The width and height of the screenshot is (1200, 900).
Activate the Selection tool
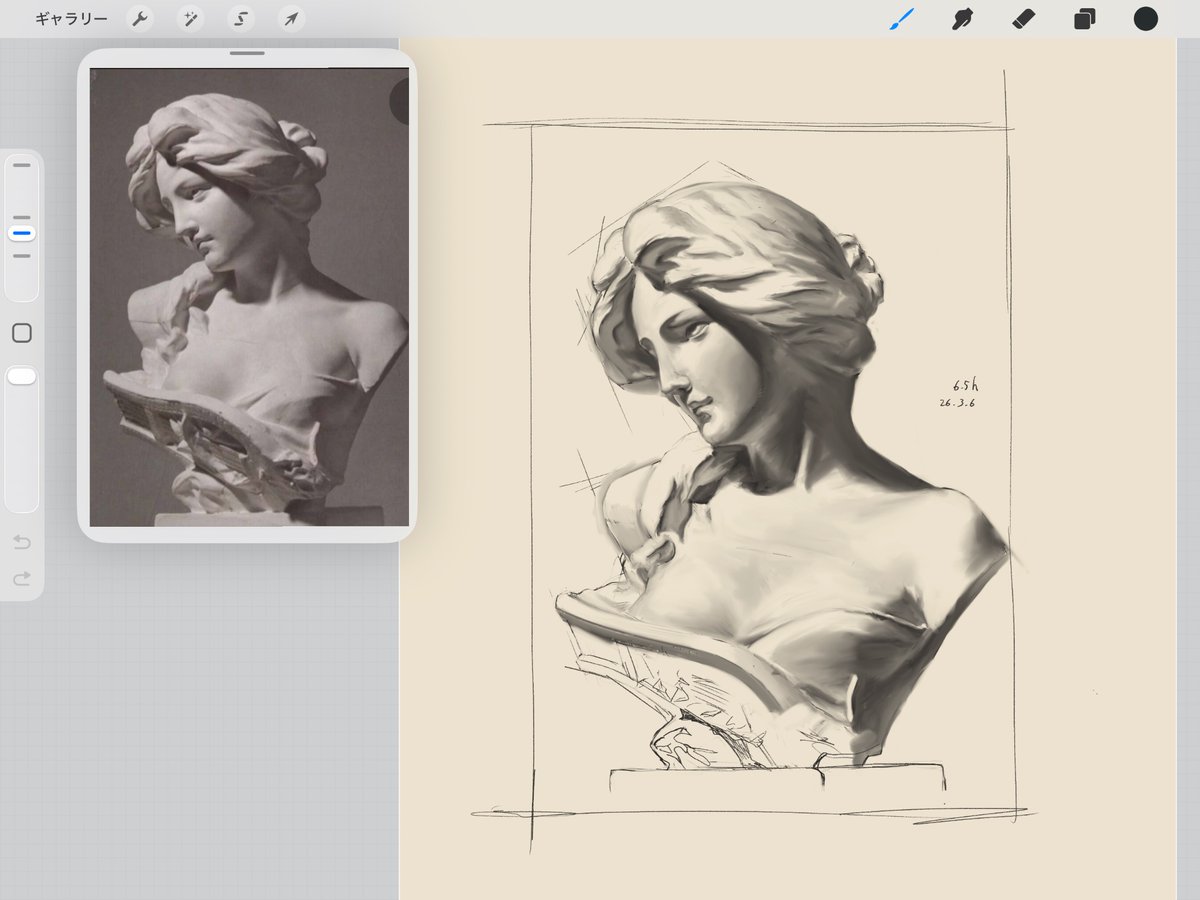(x=240, y=19)
